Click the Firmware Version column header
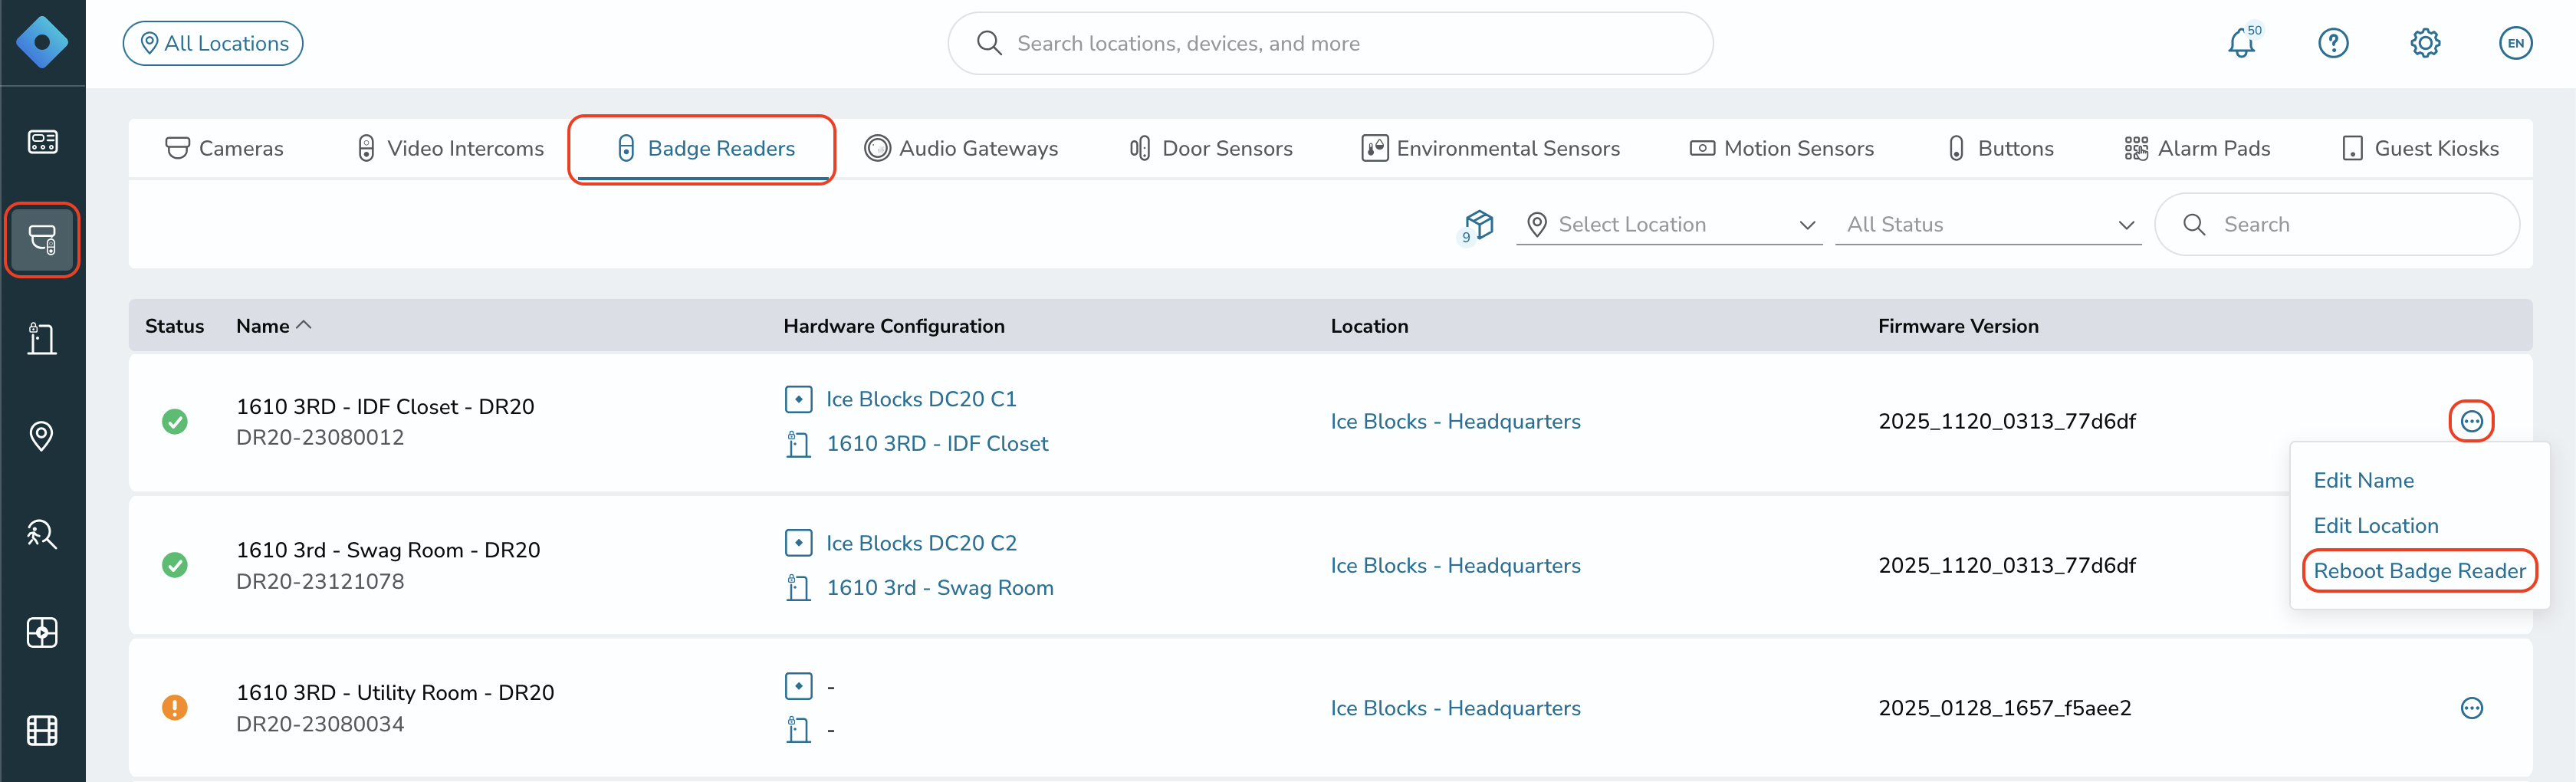This screenshot has width=2576, height=782. pyautogui.click(x=1958, y=326)
